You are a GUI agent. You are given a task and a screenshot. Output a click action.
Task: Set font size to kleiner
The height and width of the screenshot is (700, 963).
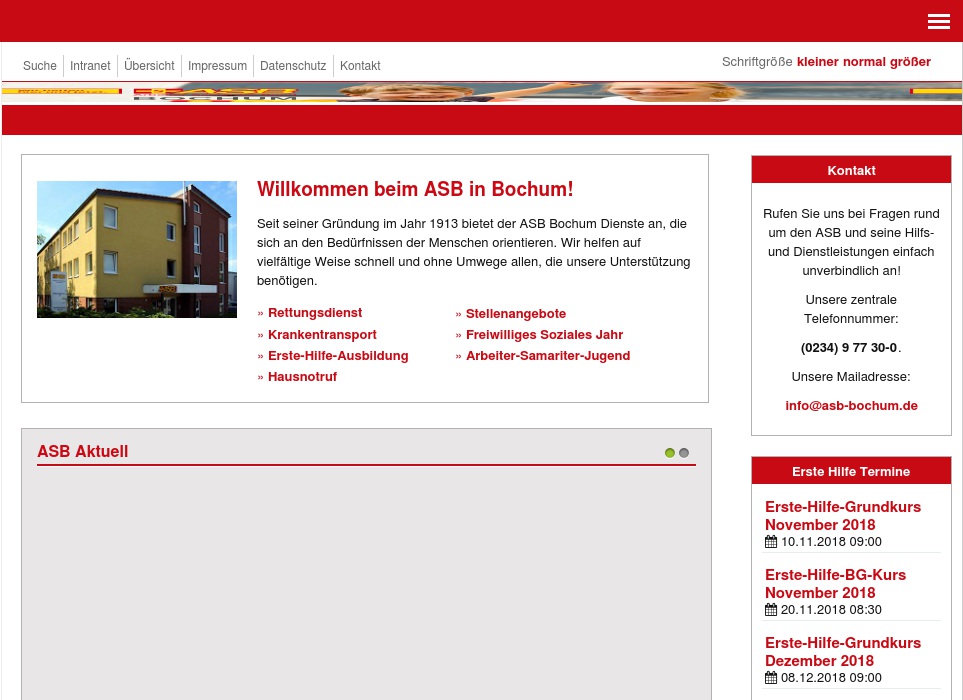pos(817,62)
